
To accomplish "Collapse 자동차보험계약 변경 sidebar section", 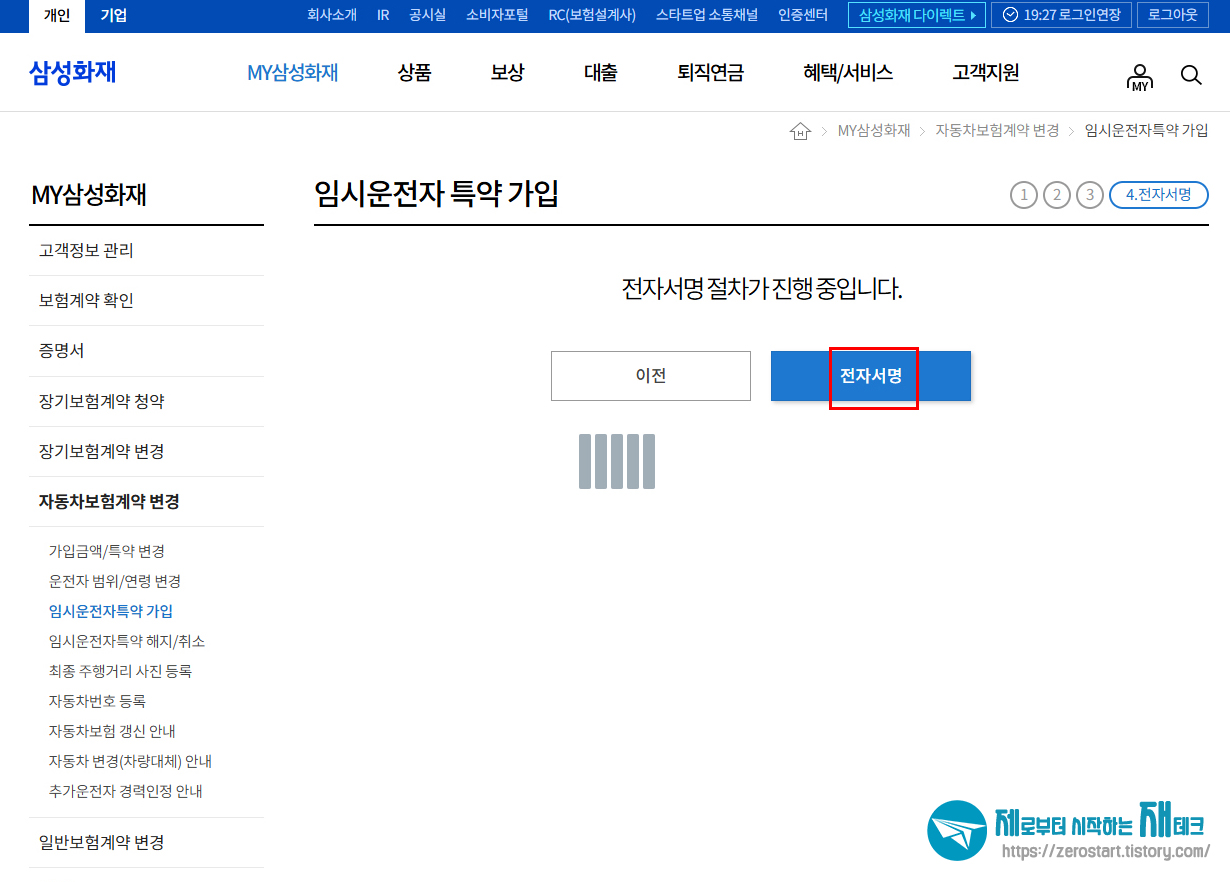I will (x=147, y=502).
